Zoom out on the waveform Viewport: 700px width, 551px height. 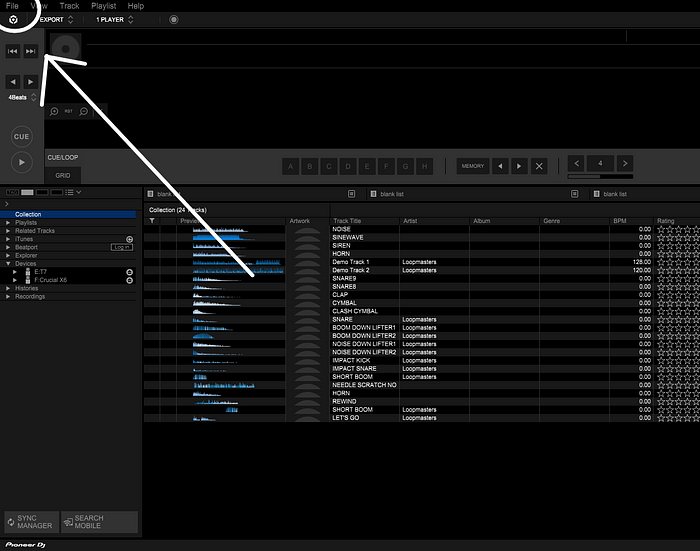pos(83,111)
